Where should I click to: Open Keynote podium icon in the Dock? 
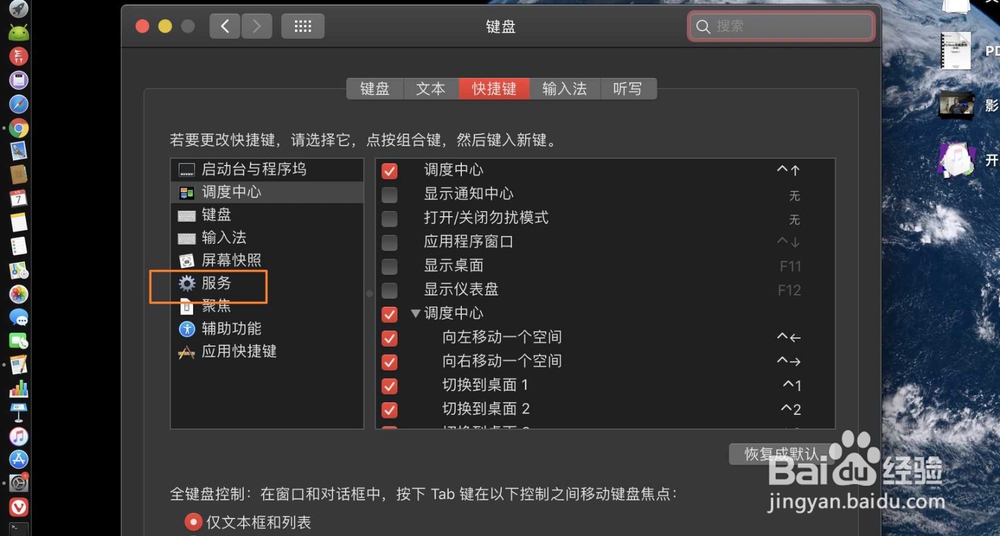click(18, 412)
